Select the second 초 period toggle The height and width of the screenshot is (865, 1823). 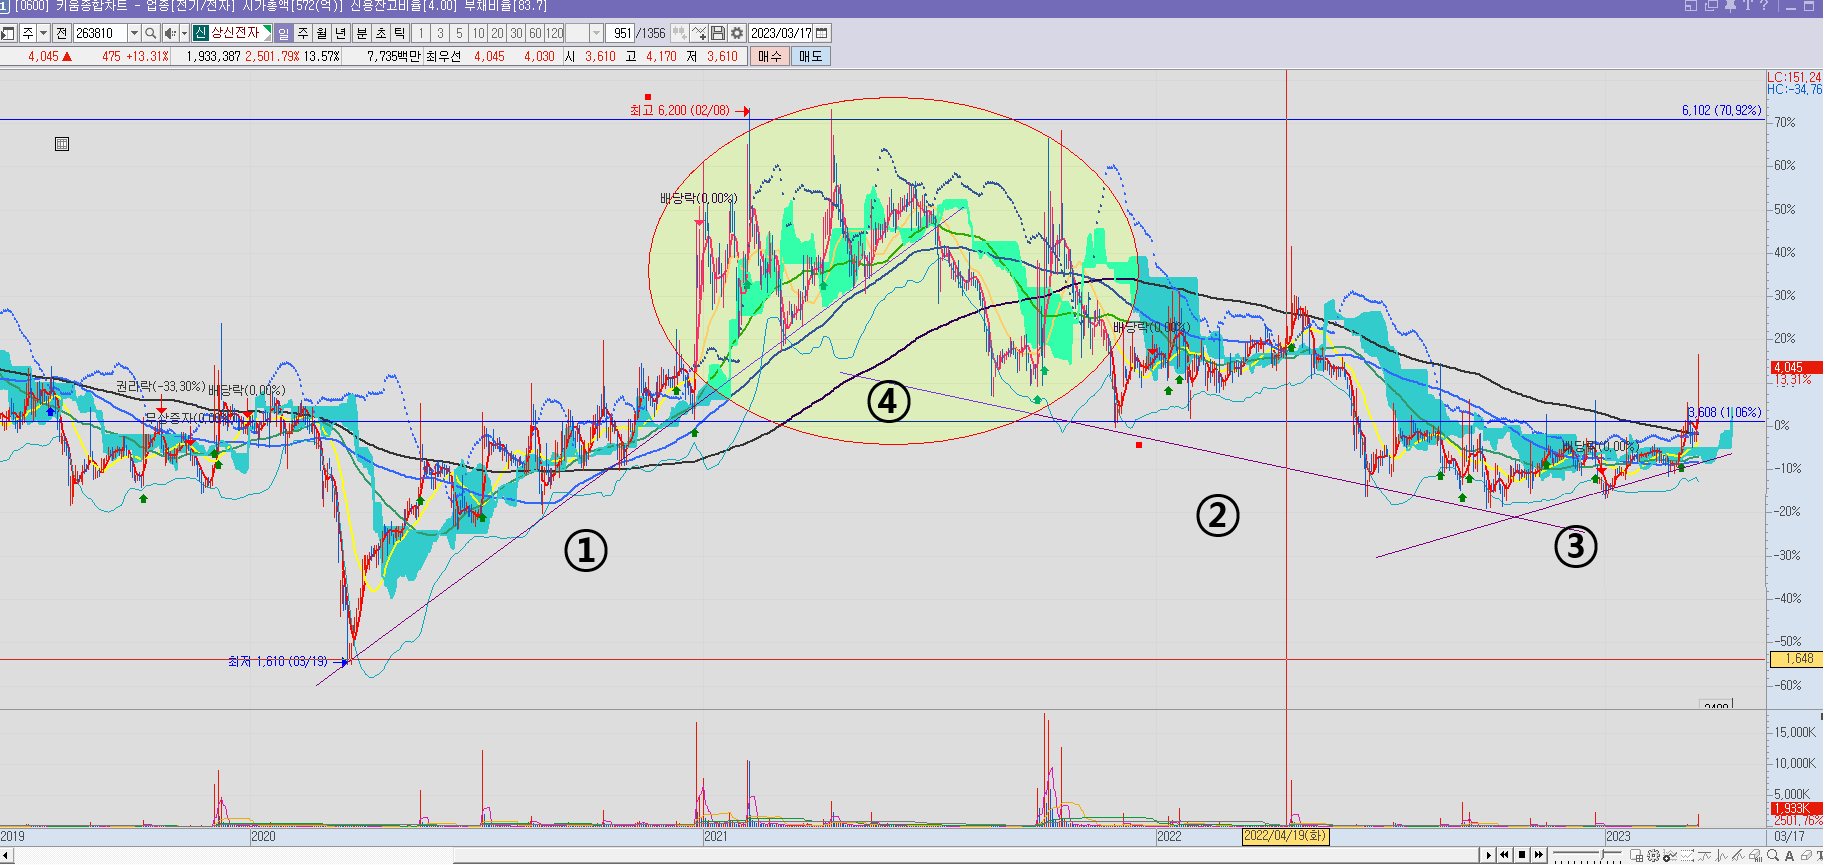click(381, 33)
